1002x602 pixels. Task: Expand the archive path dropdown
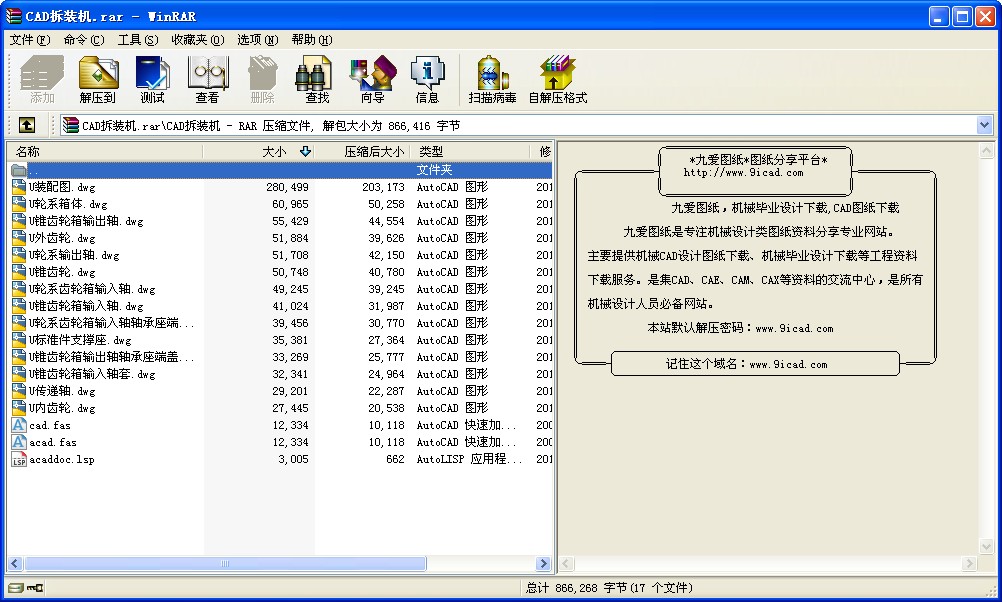[x=984, y=125]
